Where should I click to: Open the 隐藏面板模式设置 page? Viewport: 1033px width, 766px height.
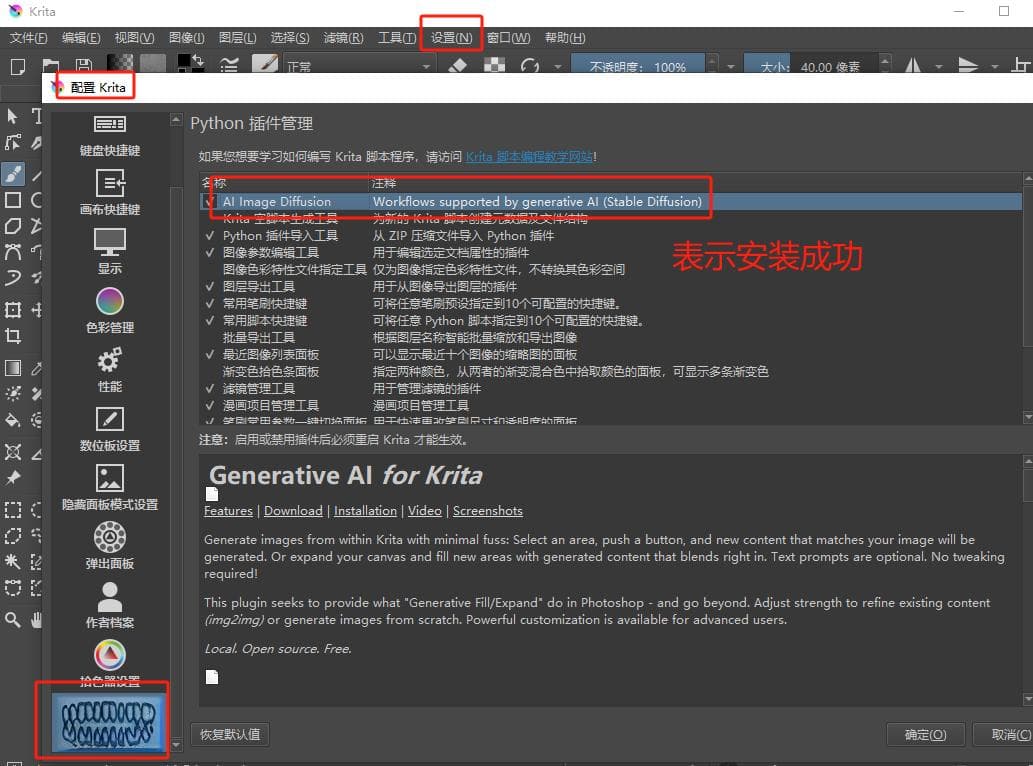(x=109, y=487)
